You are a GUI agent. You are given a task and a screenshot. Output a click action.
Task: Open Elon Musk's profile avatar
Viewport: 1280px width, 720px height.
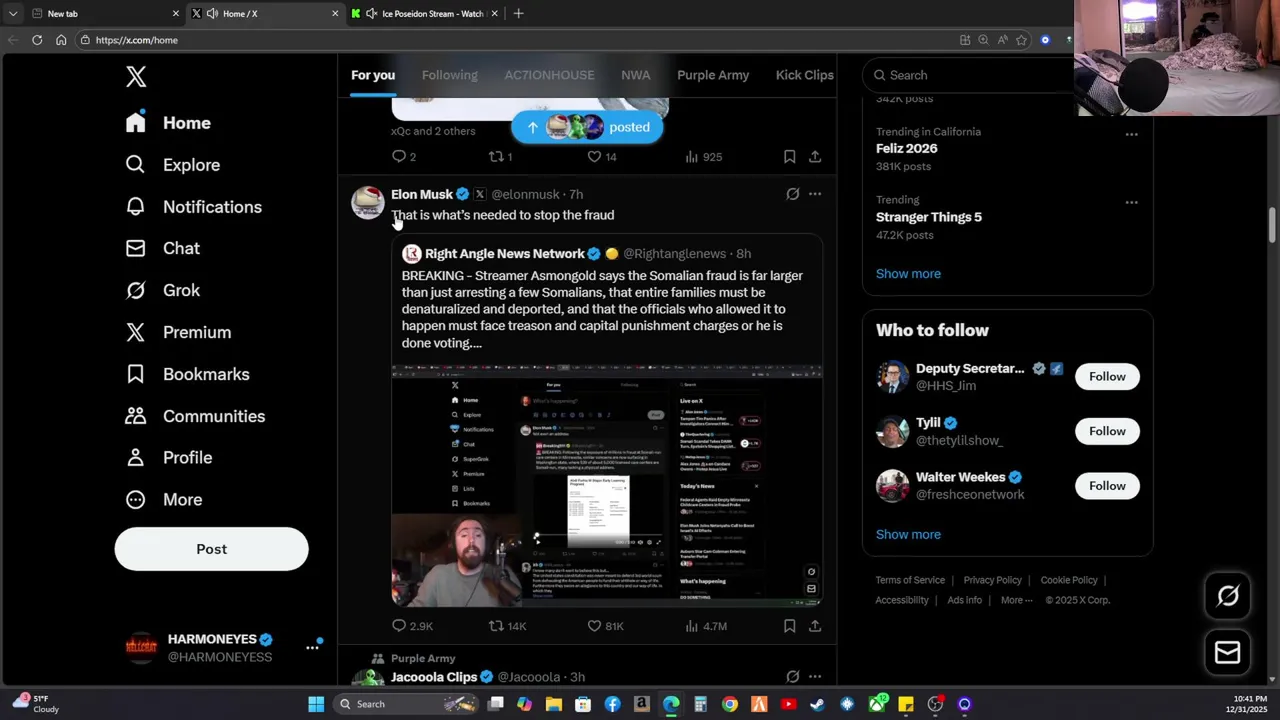[367, 202]
